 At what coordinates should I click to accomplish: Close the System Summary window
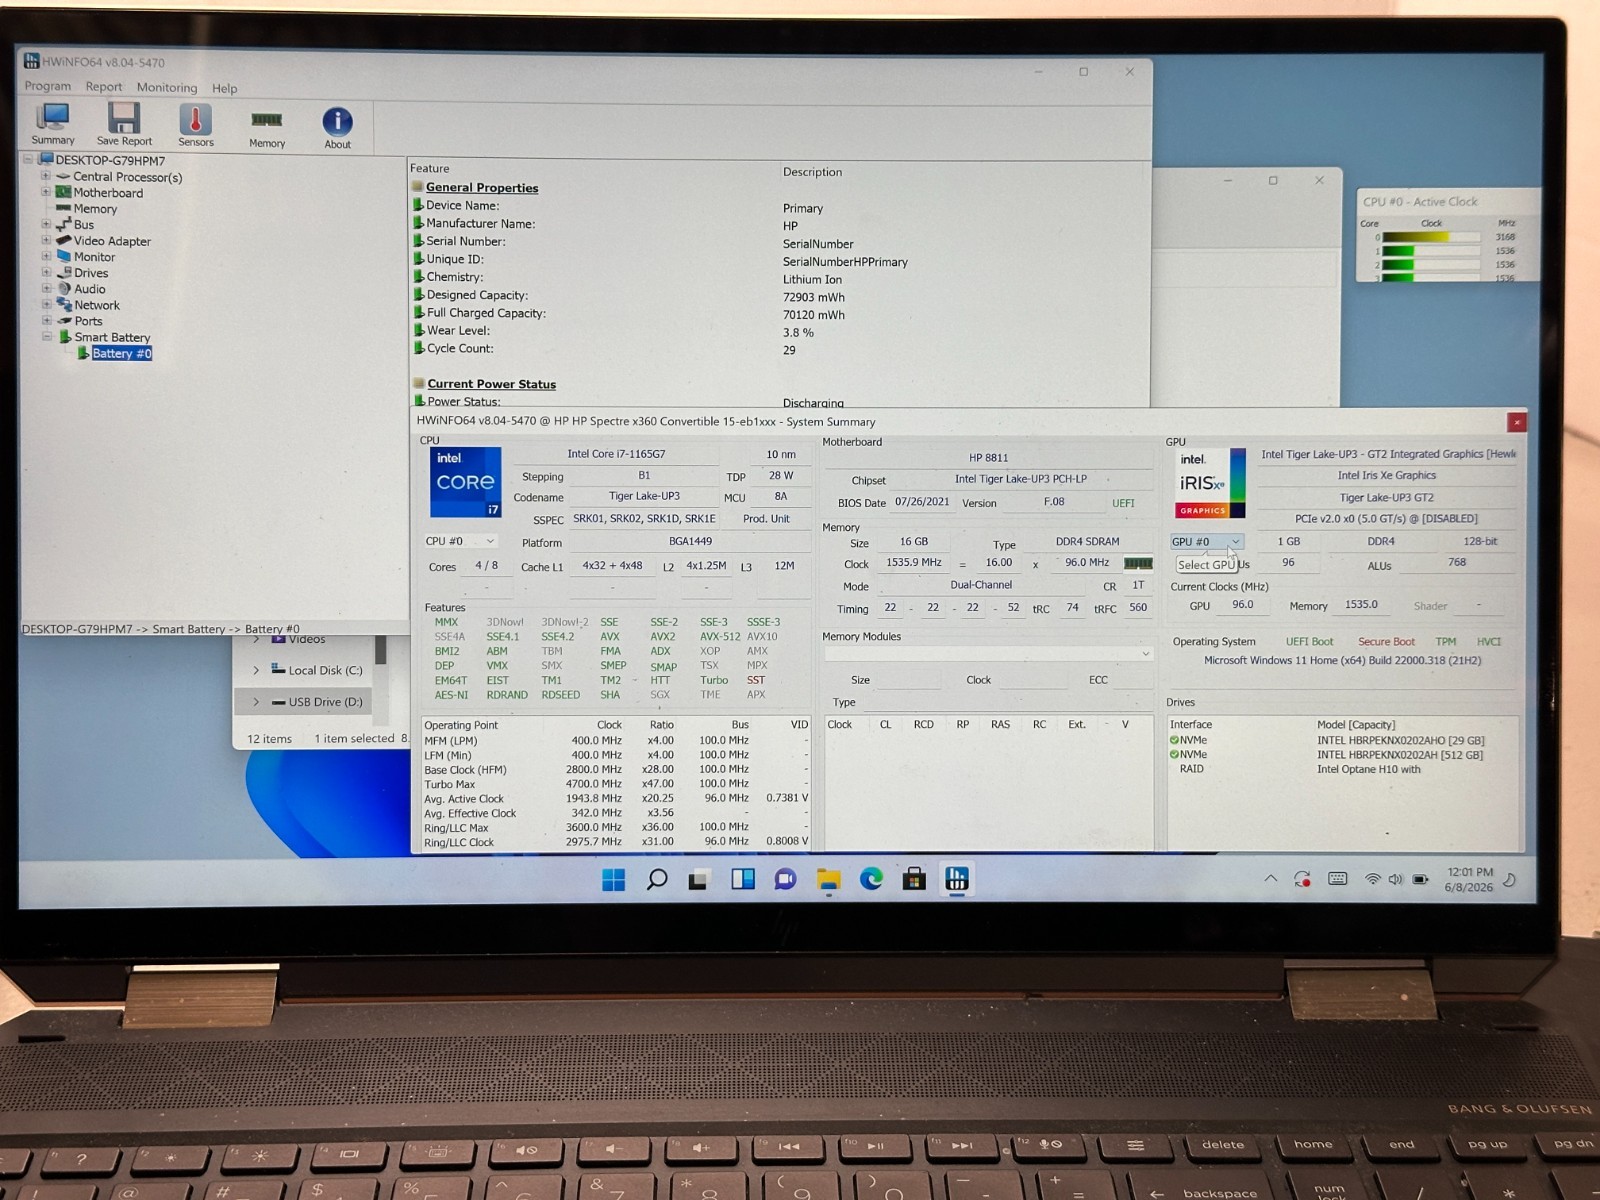1516,422
